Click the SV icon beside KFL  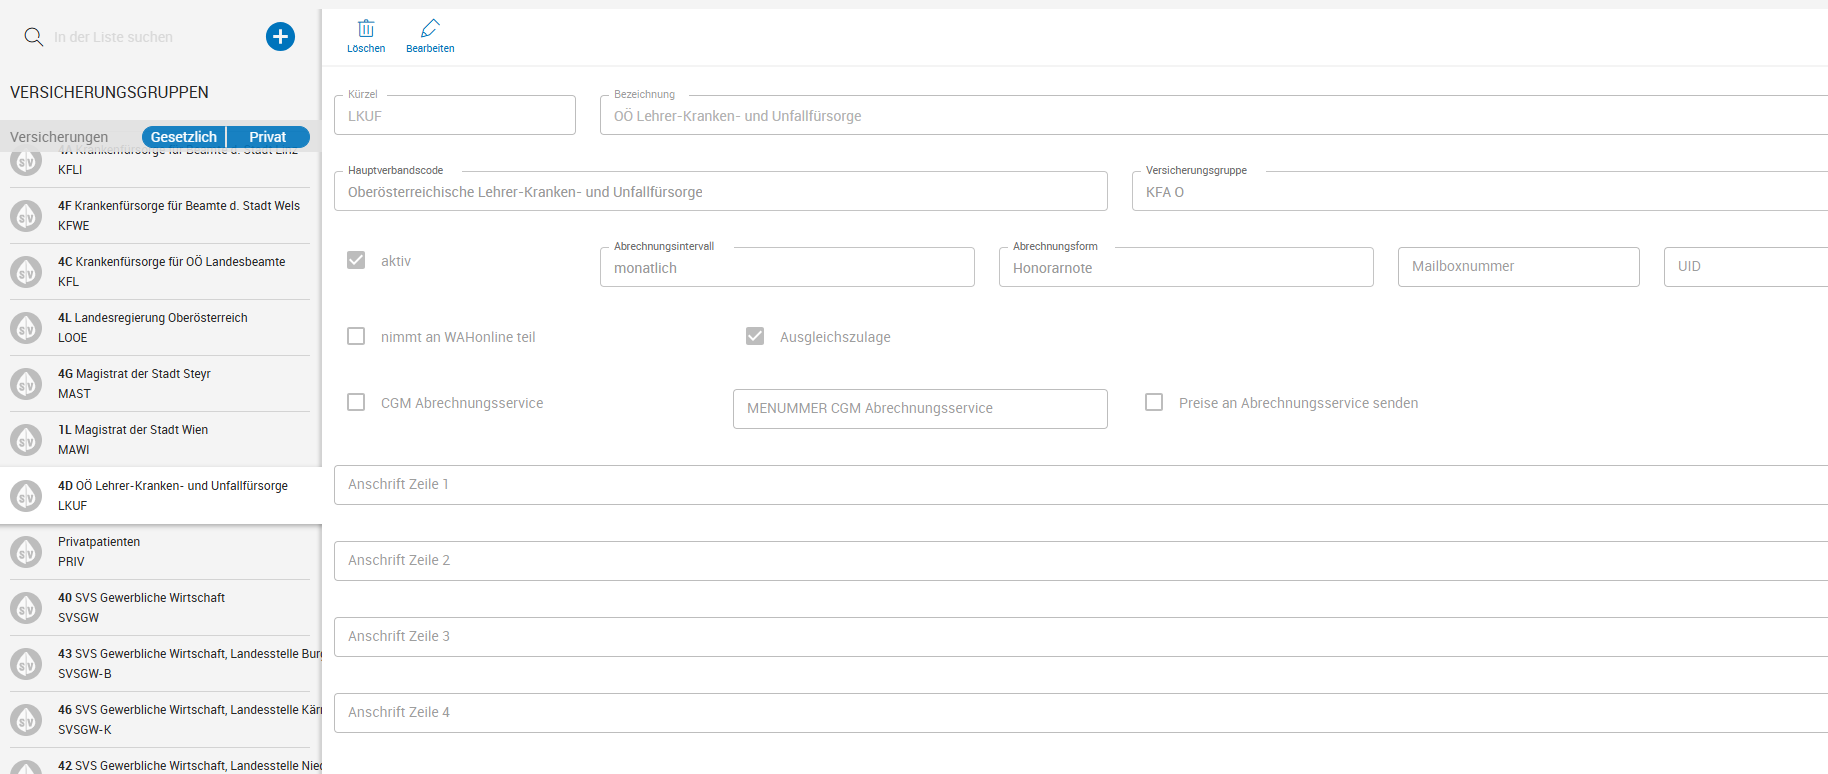[26, 271]
